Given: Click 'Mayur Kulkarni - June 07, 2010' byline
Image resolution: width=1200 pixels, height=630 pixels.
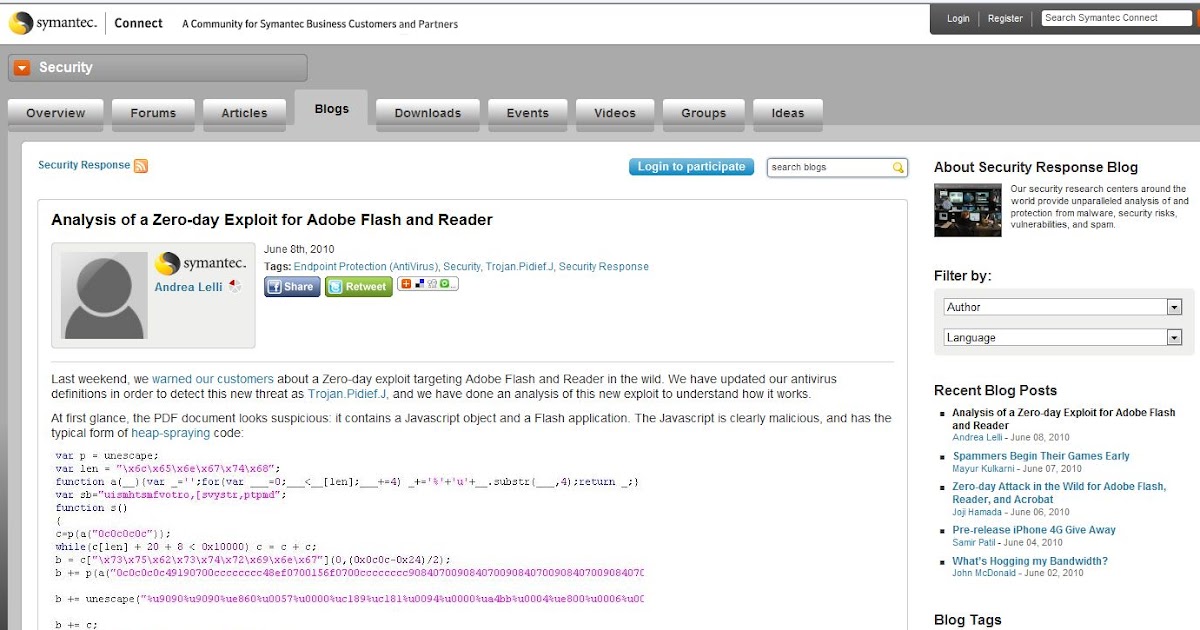Looking at the screenshot, I should pyautogui.click(x=1017, y=468).
